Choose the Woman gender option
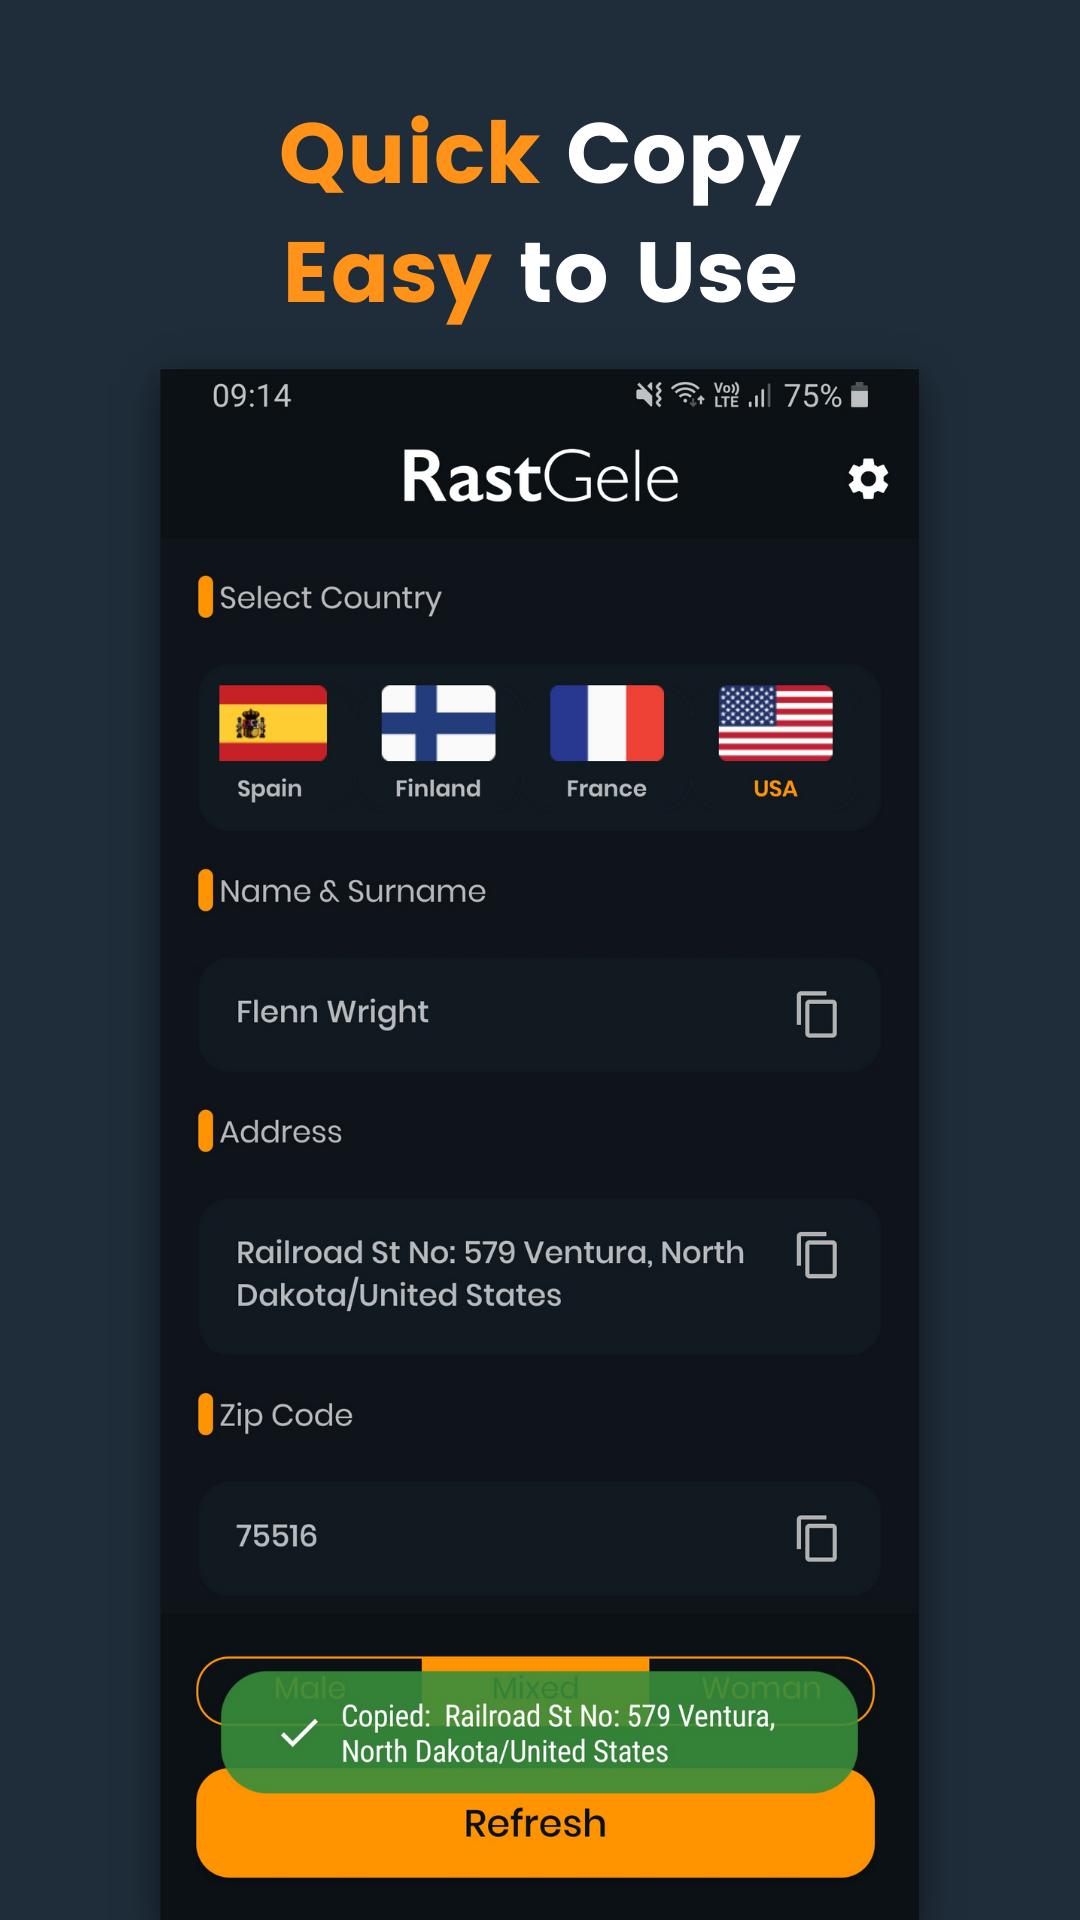The height and width of the screenshot is (1920, 1080). [x=761, y=1688]
